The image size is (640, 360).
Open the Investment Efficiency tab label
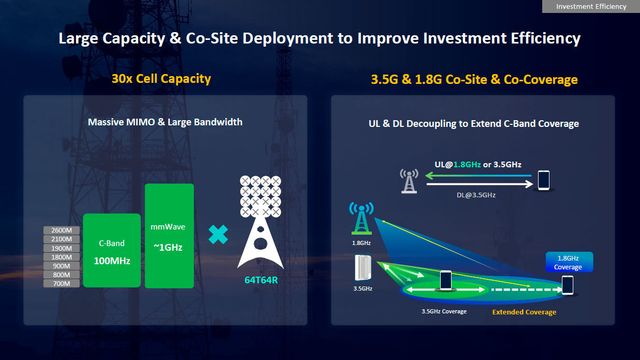[591, 7]
